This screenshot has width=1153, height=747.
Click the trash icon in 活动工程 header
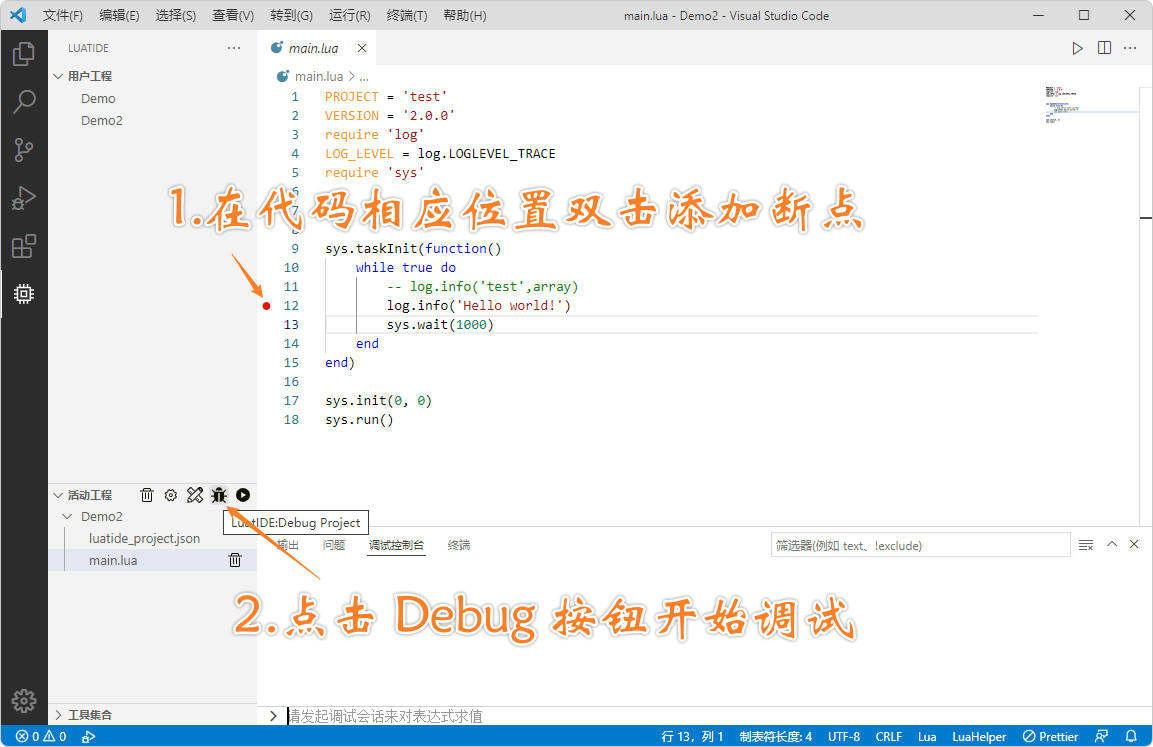pyautogui.click(x=147, y=496)
